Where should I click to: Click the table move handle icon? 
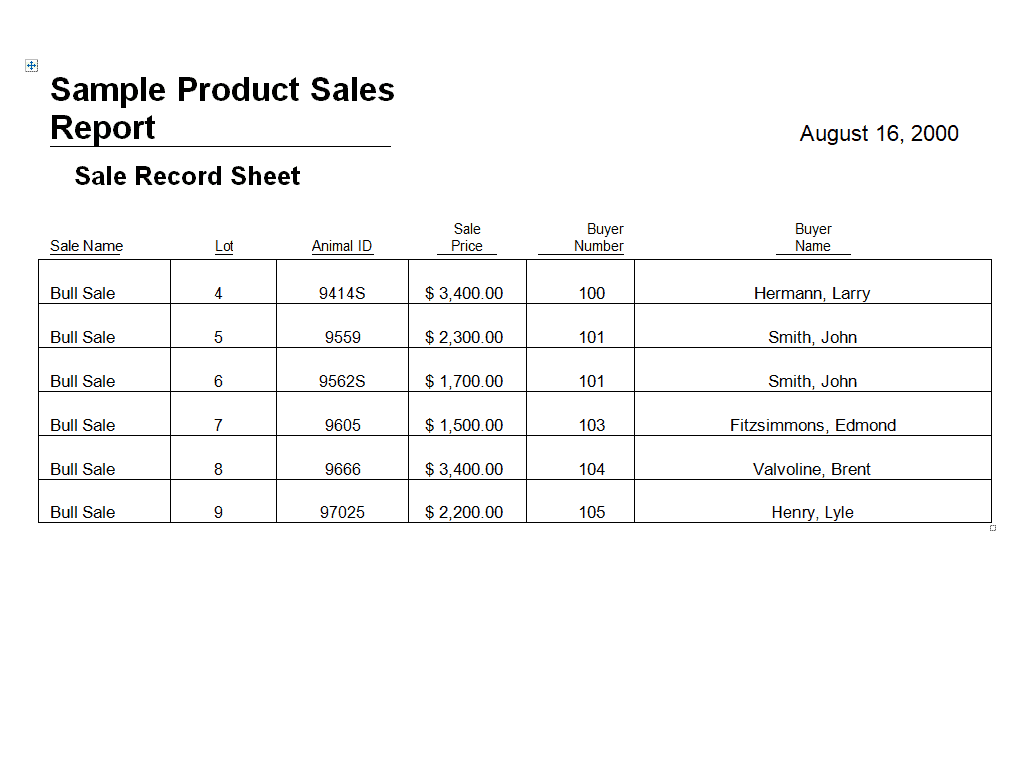tap(32, 65)
